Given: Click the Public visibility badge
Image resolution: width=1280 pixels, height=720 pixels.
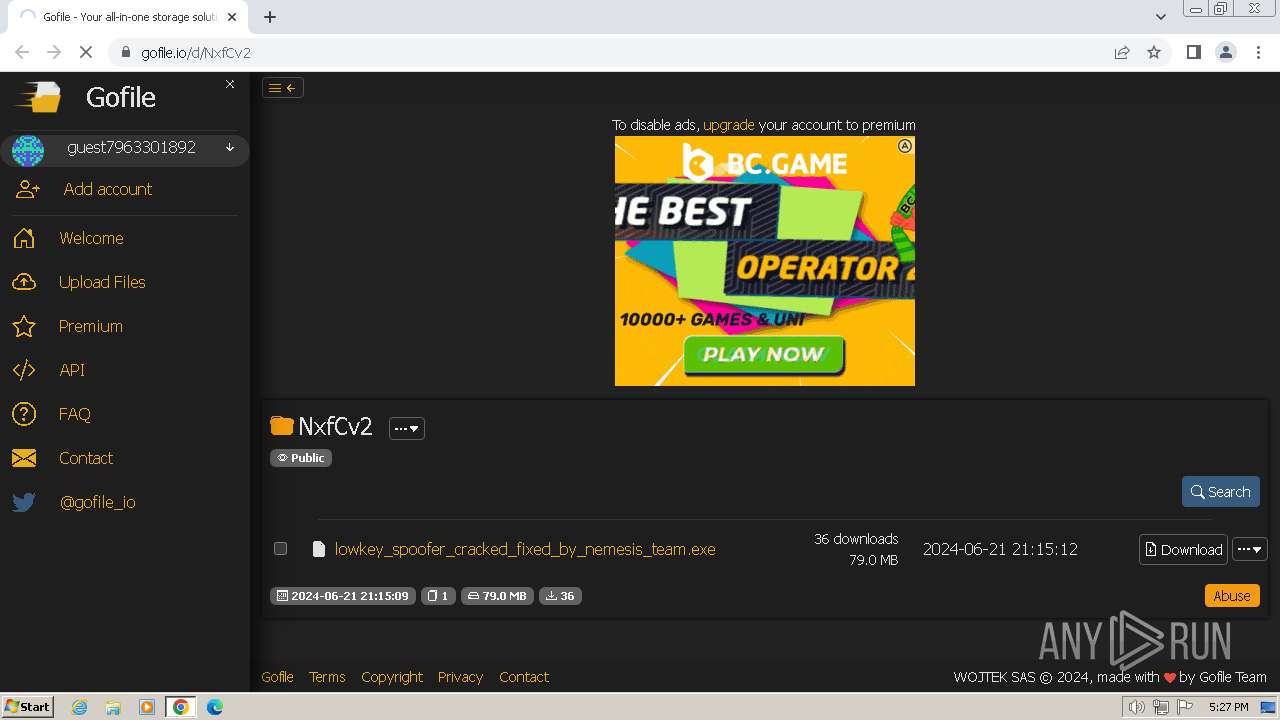Looking at the screenshot, I should tap(301, 458).
